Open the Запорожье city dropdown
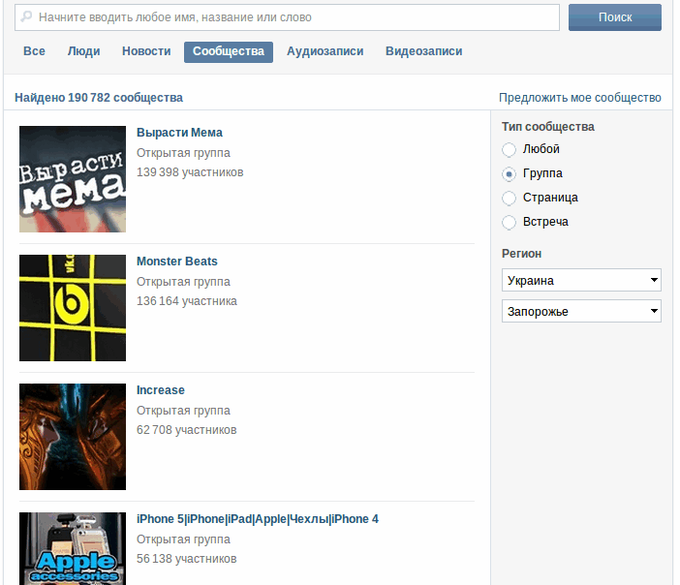This screenshot has height=585, width=680. coord(581,311)
